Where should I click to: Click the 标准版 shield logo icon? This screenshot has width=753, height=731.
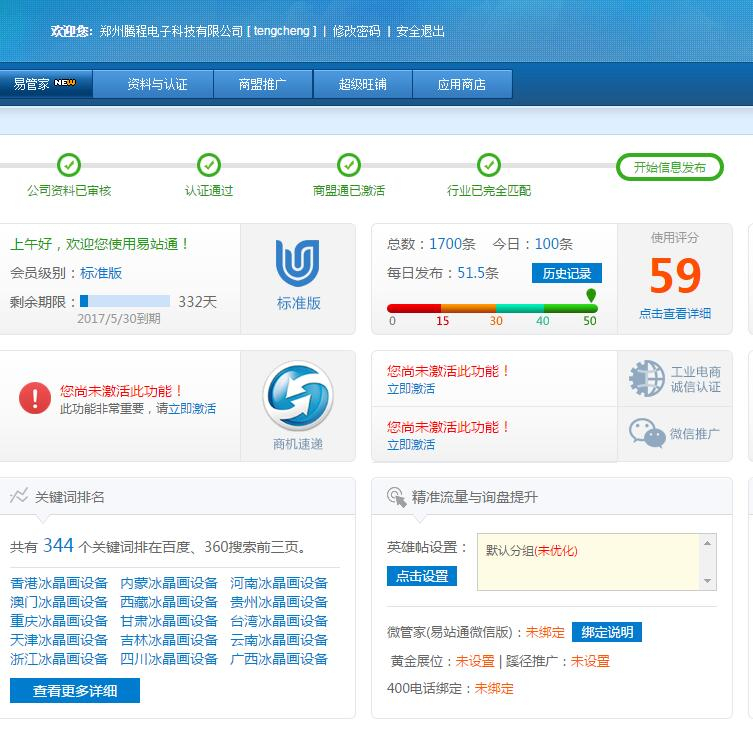tap(298, 263)
